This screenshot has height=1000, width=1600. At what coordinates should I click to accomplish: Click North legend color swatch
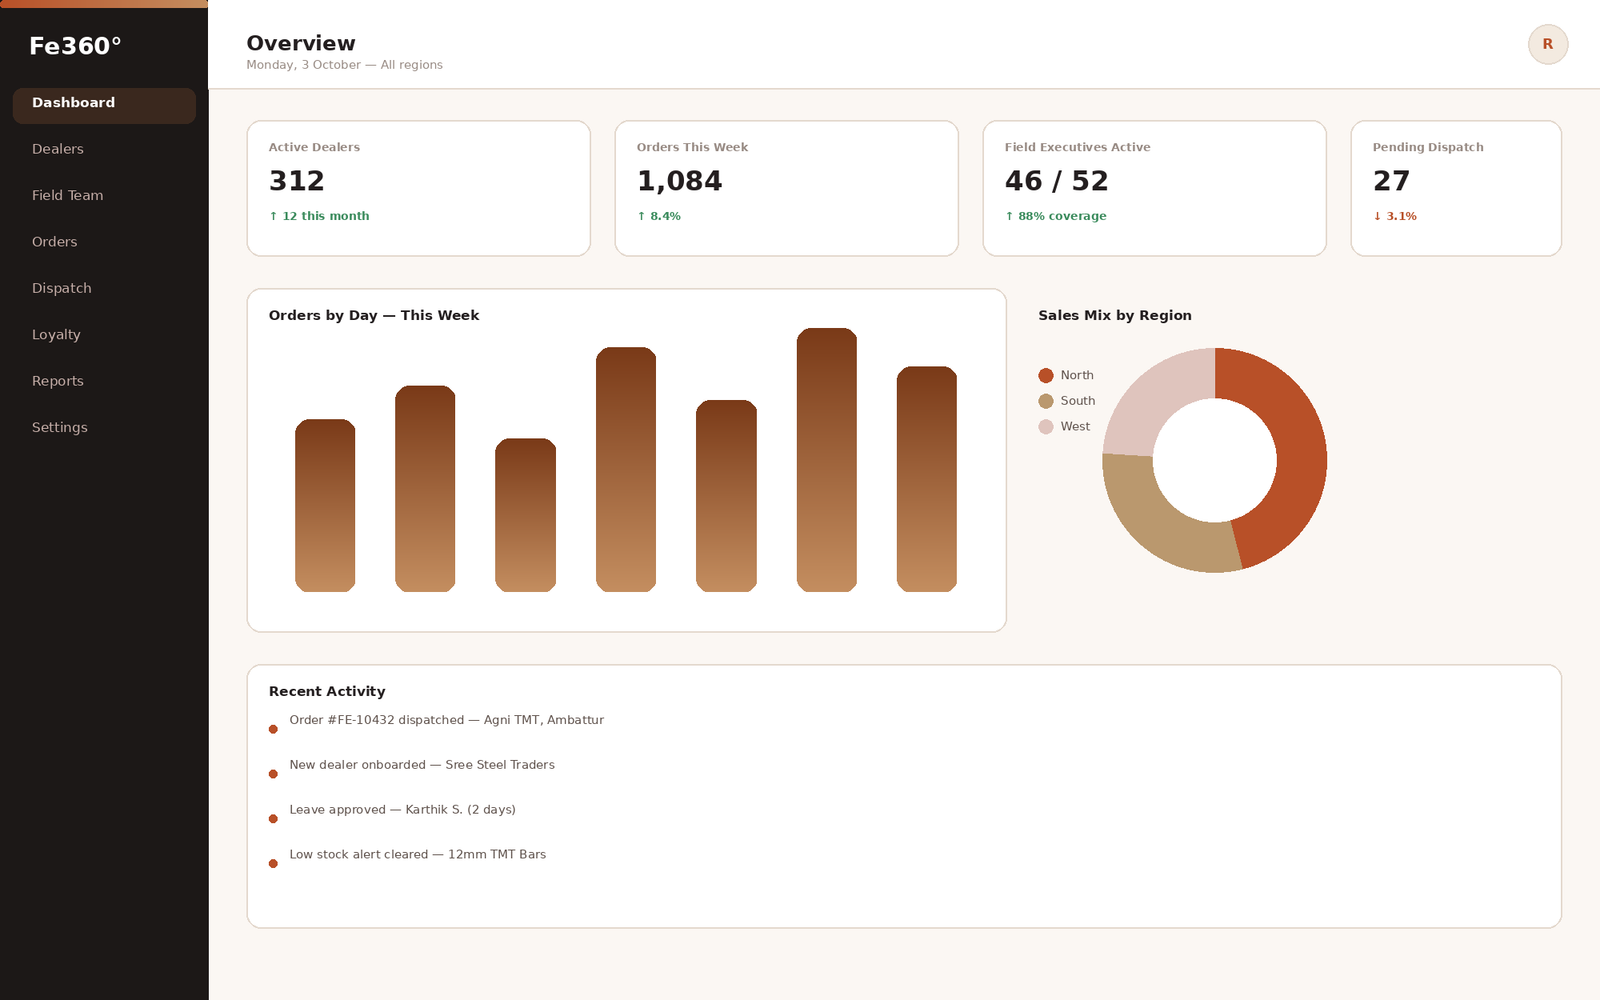[1046, 375]
